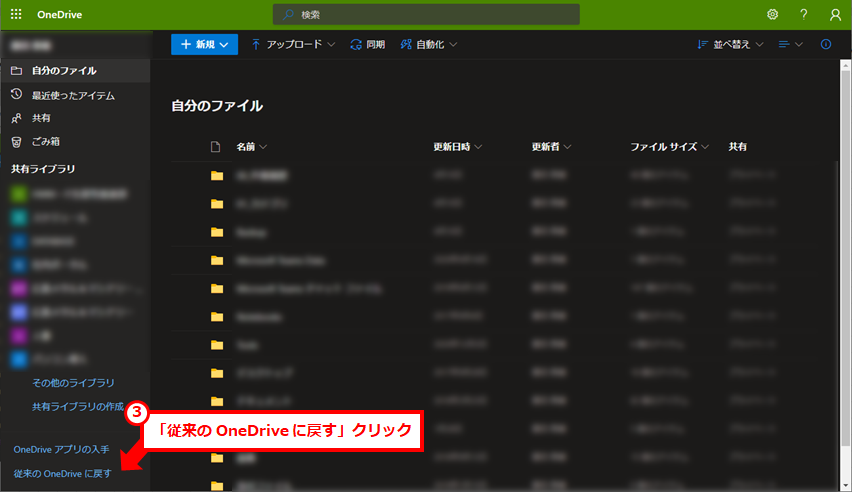The width and height of the screenshot is (852, 492).
Task: Click the scrollbar down arrow
Action: pyautogui.click(x=845, y=486)
